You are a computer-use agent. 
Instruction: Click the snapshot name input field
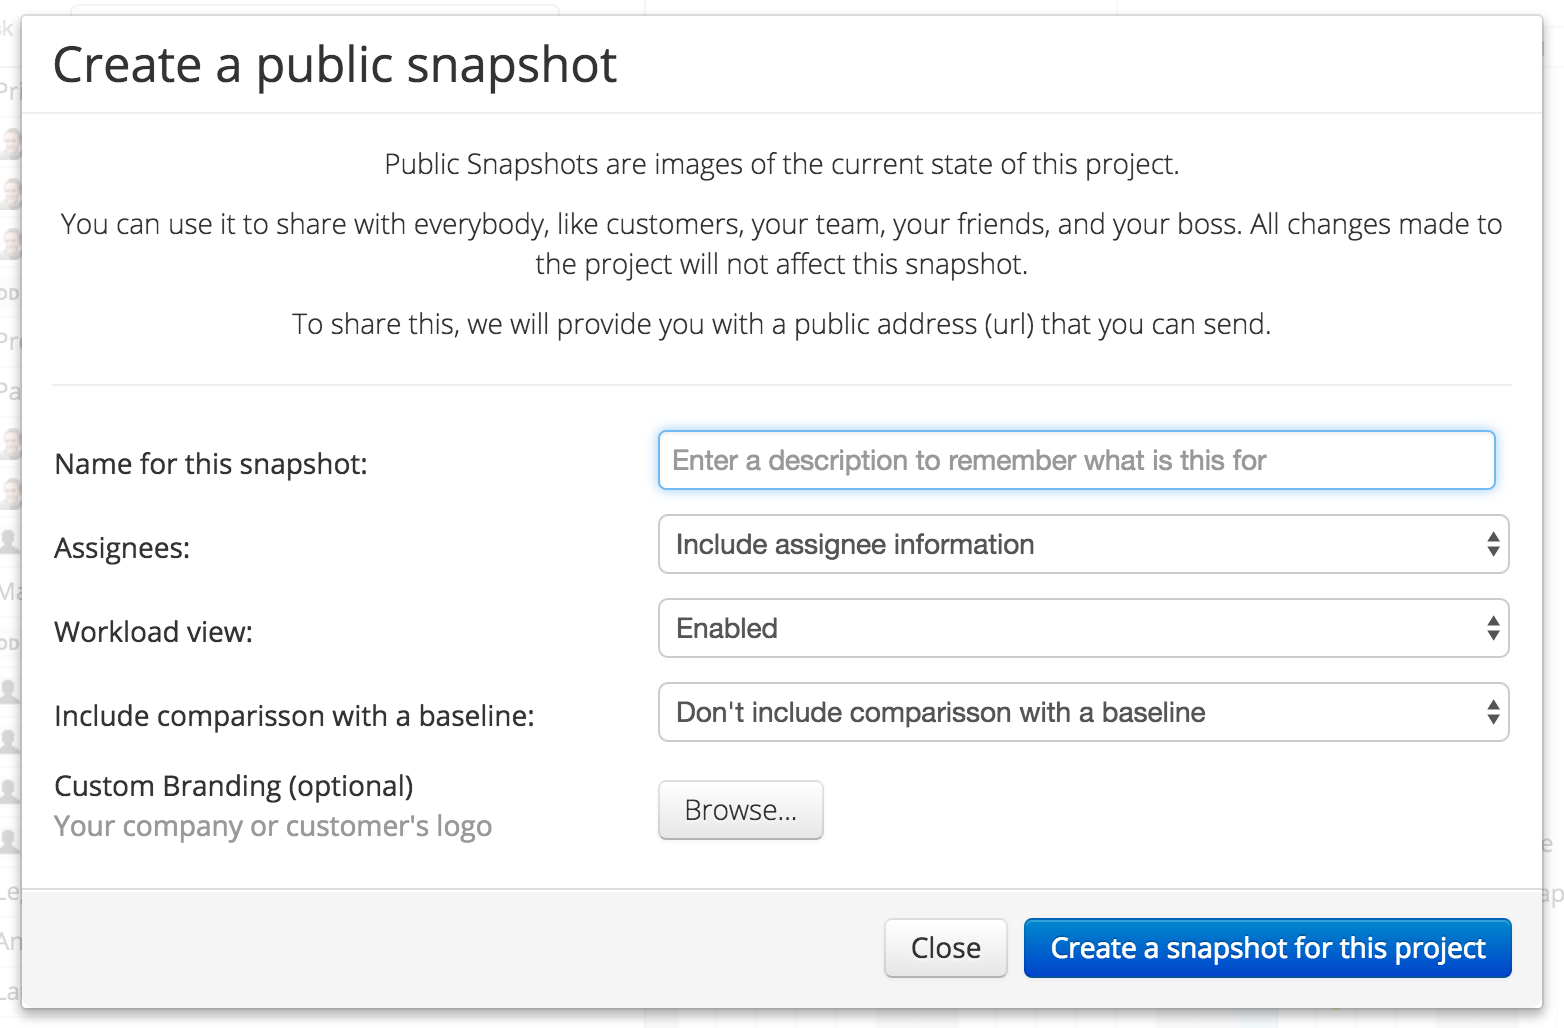[1077, 460]
